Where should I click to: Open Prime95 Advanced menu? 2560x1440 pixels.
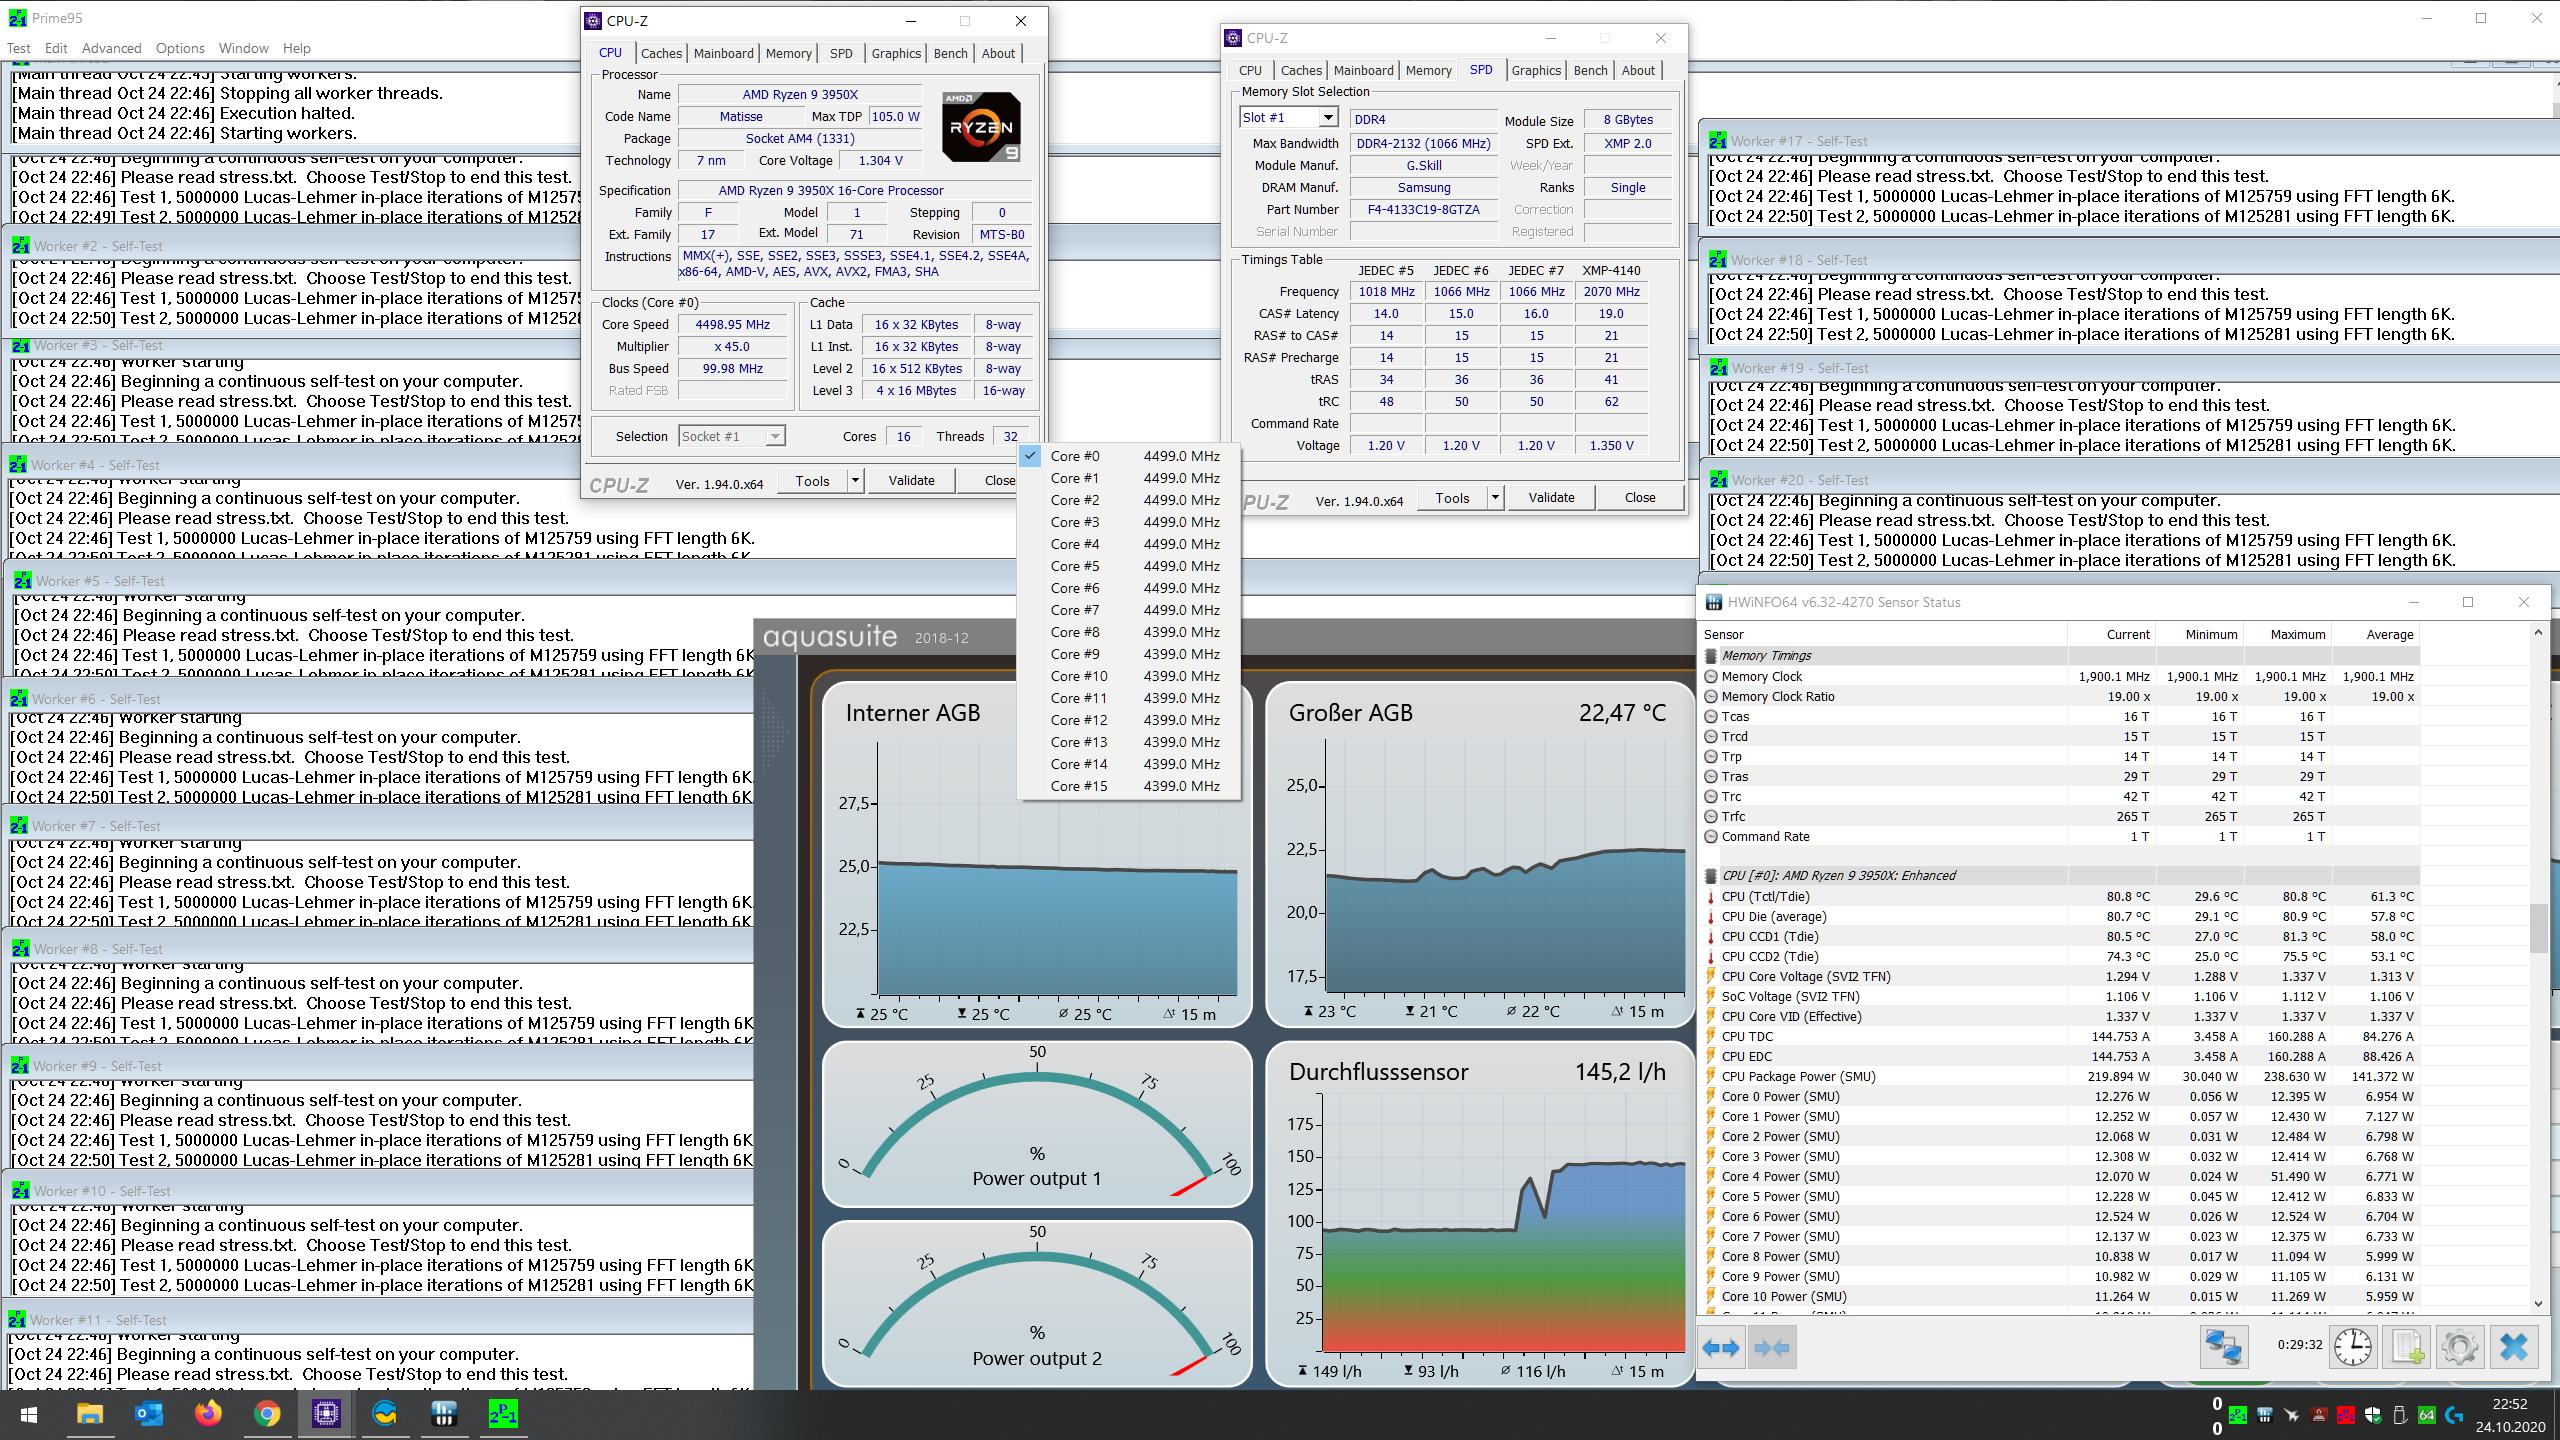click(x=111, y=48)
